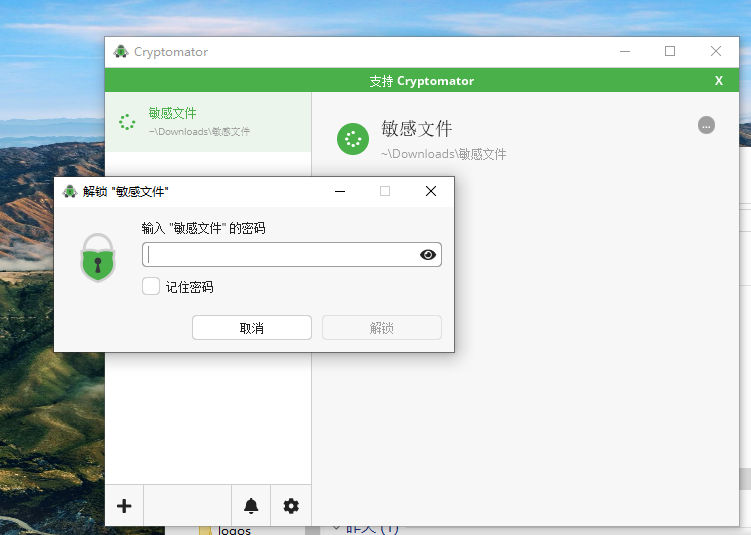Image resolution: width=751 pixels, height=535 pixels.
Task: Click the loading spinner beside sidebar vault
Action: point(127,122)
